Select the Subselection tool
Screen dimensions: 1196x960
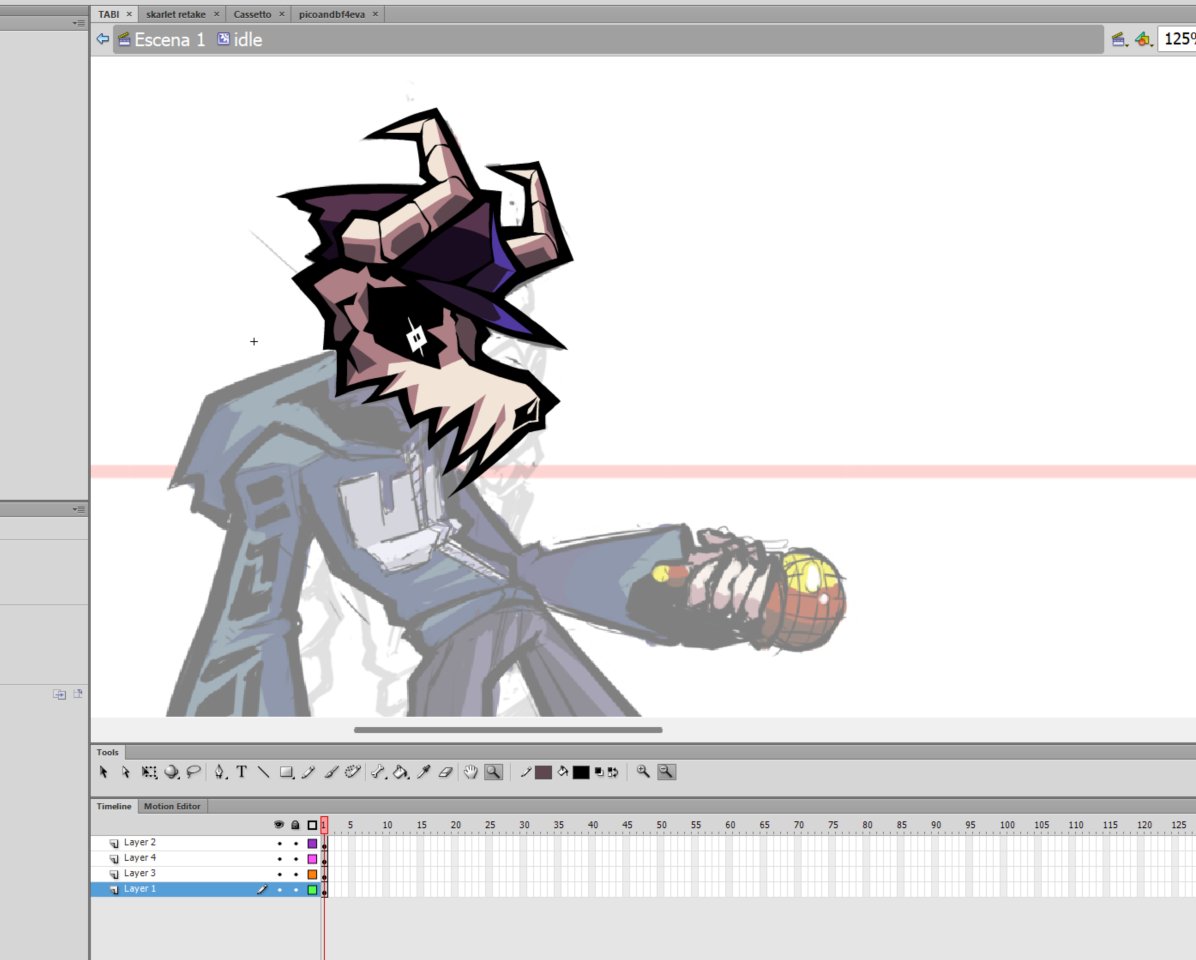click(x=126, y=772)
